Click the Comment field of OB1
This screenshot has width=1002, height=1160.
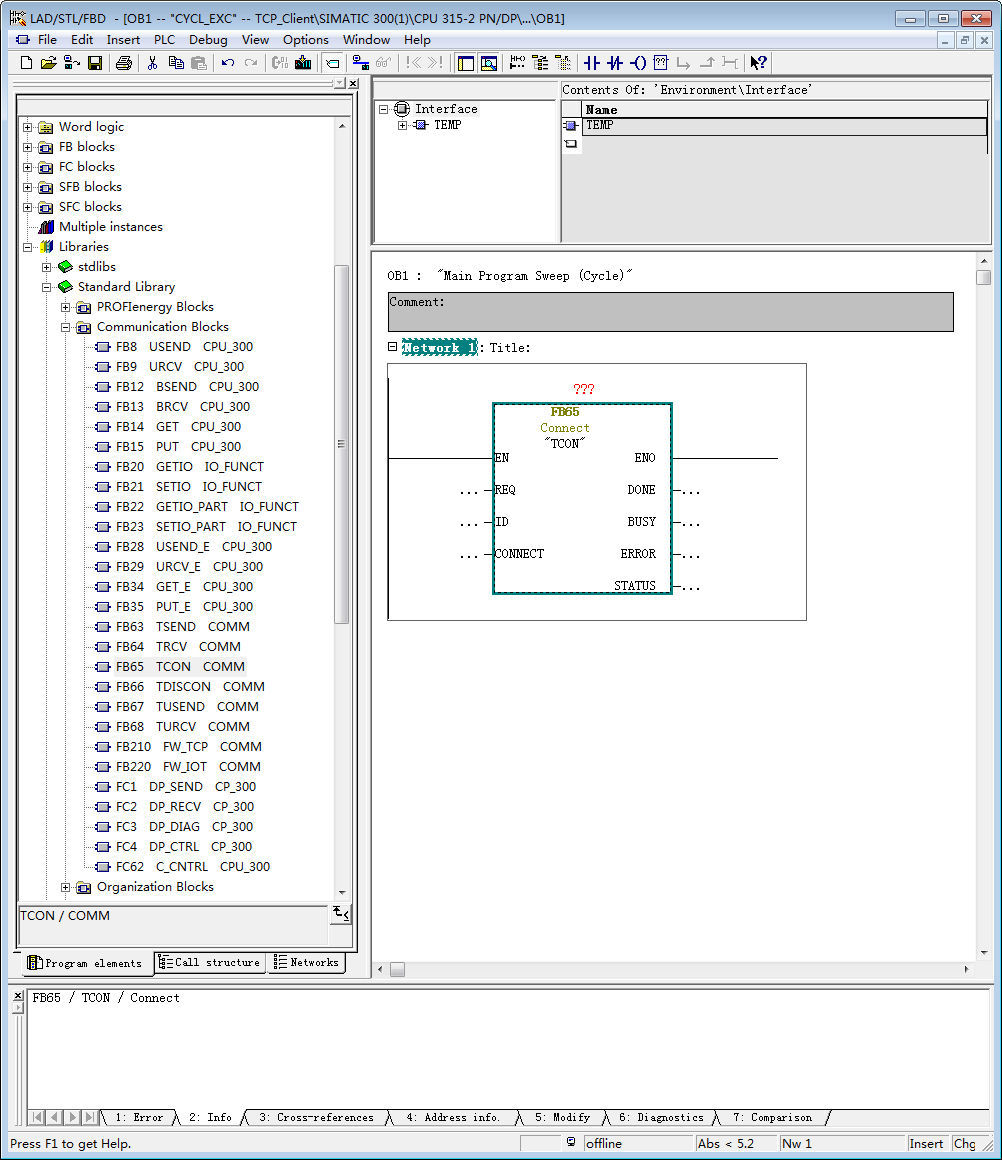pos(670,311)
